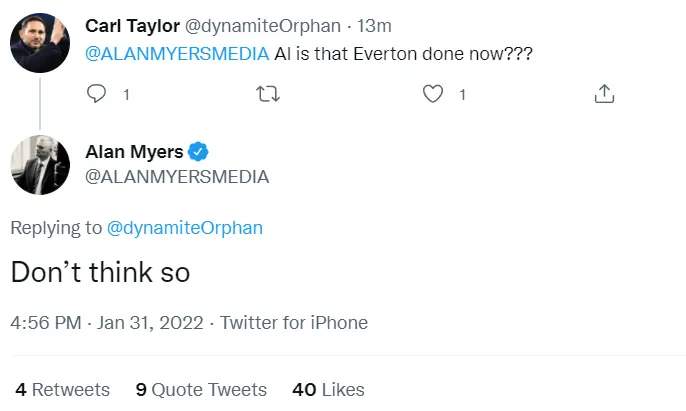Image resolution: width=686 pixels, height=411 pixels.
Task: Click the share icon on Carl's tweet
Action: (x=603, y=94)
